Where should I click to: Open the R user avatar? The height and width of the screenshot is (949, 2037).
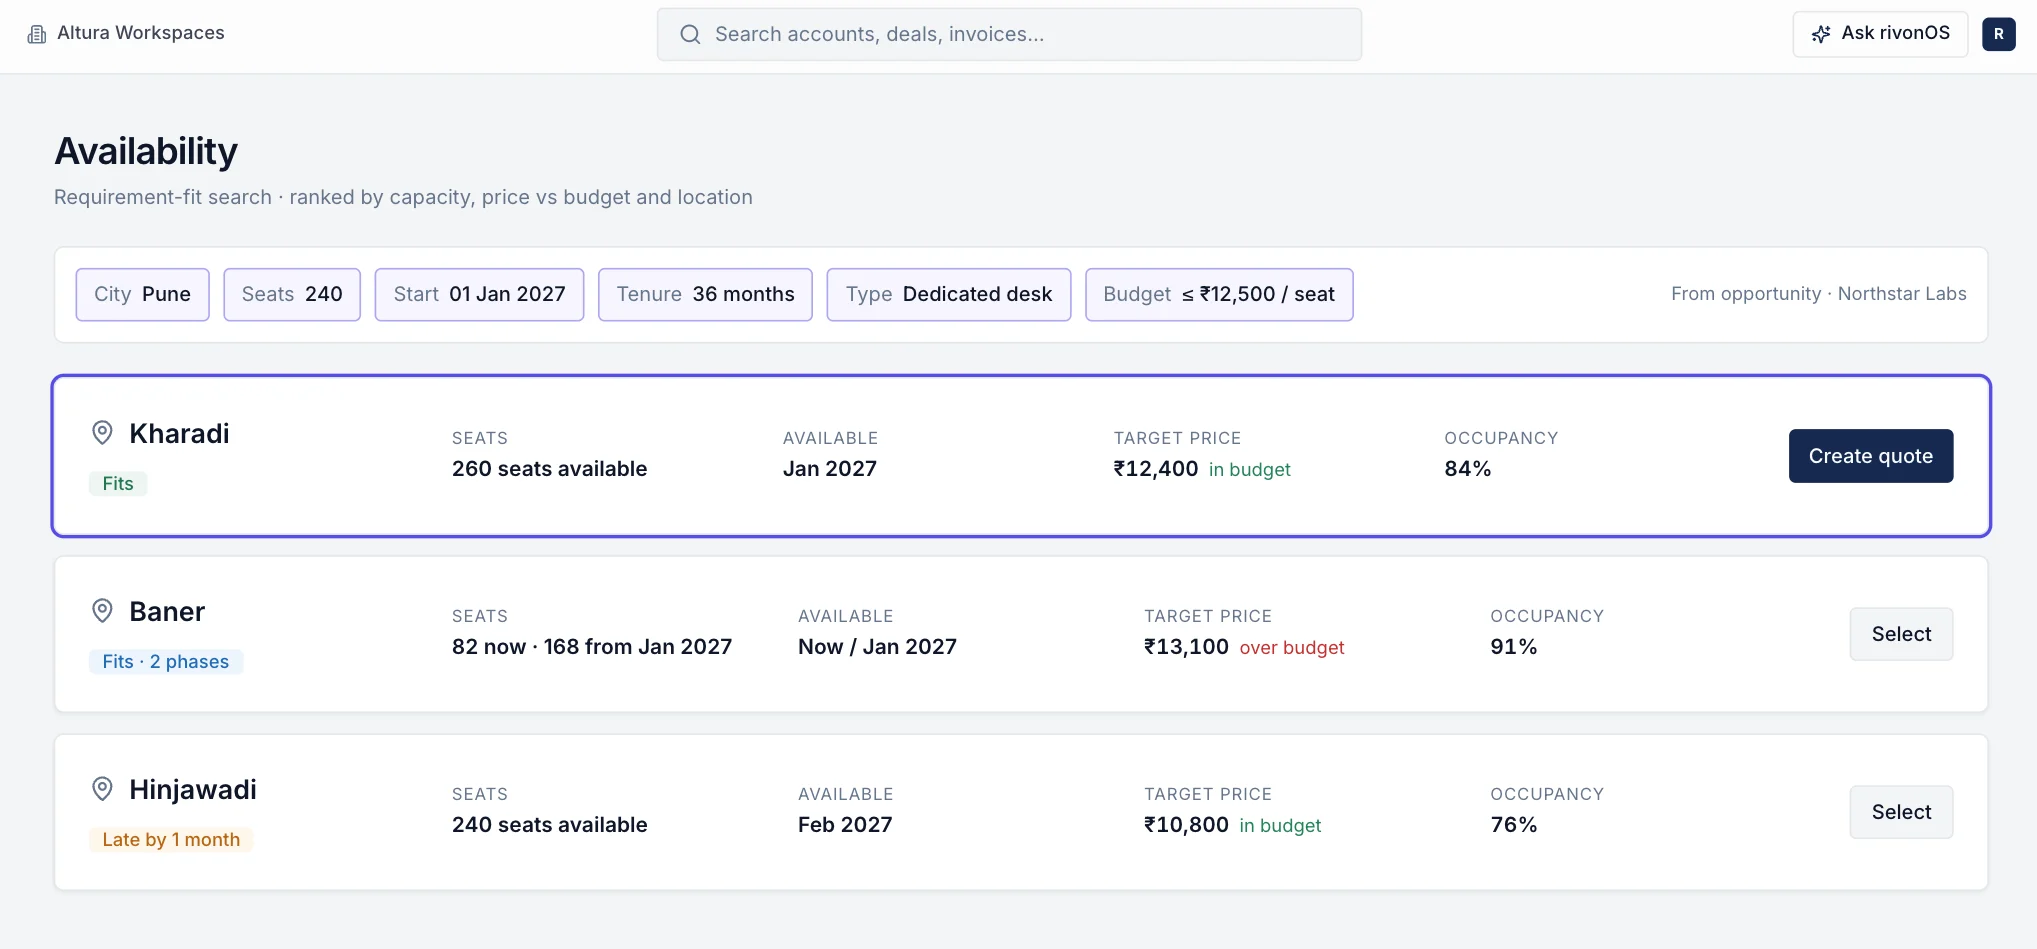pos(1998,34)
